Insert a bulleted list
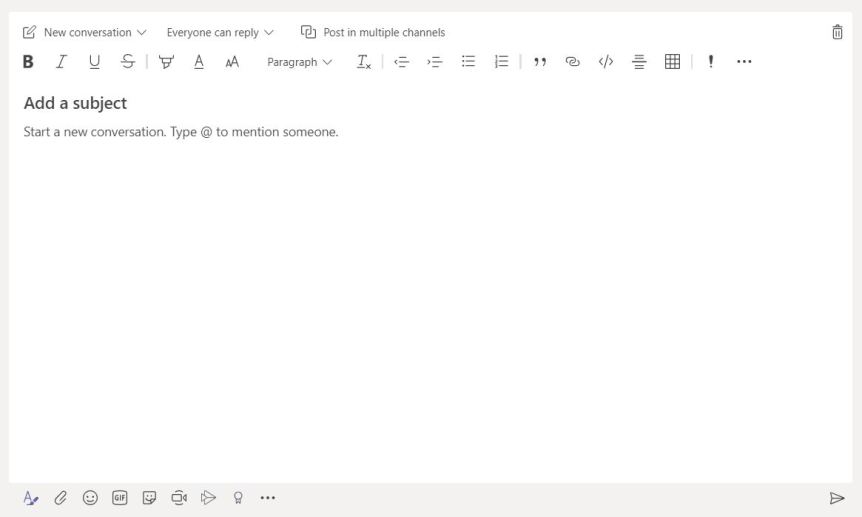The height and width of the screenshot is (517, 862). (x=468, y=62)
